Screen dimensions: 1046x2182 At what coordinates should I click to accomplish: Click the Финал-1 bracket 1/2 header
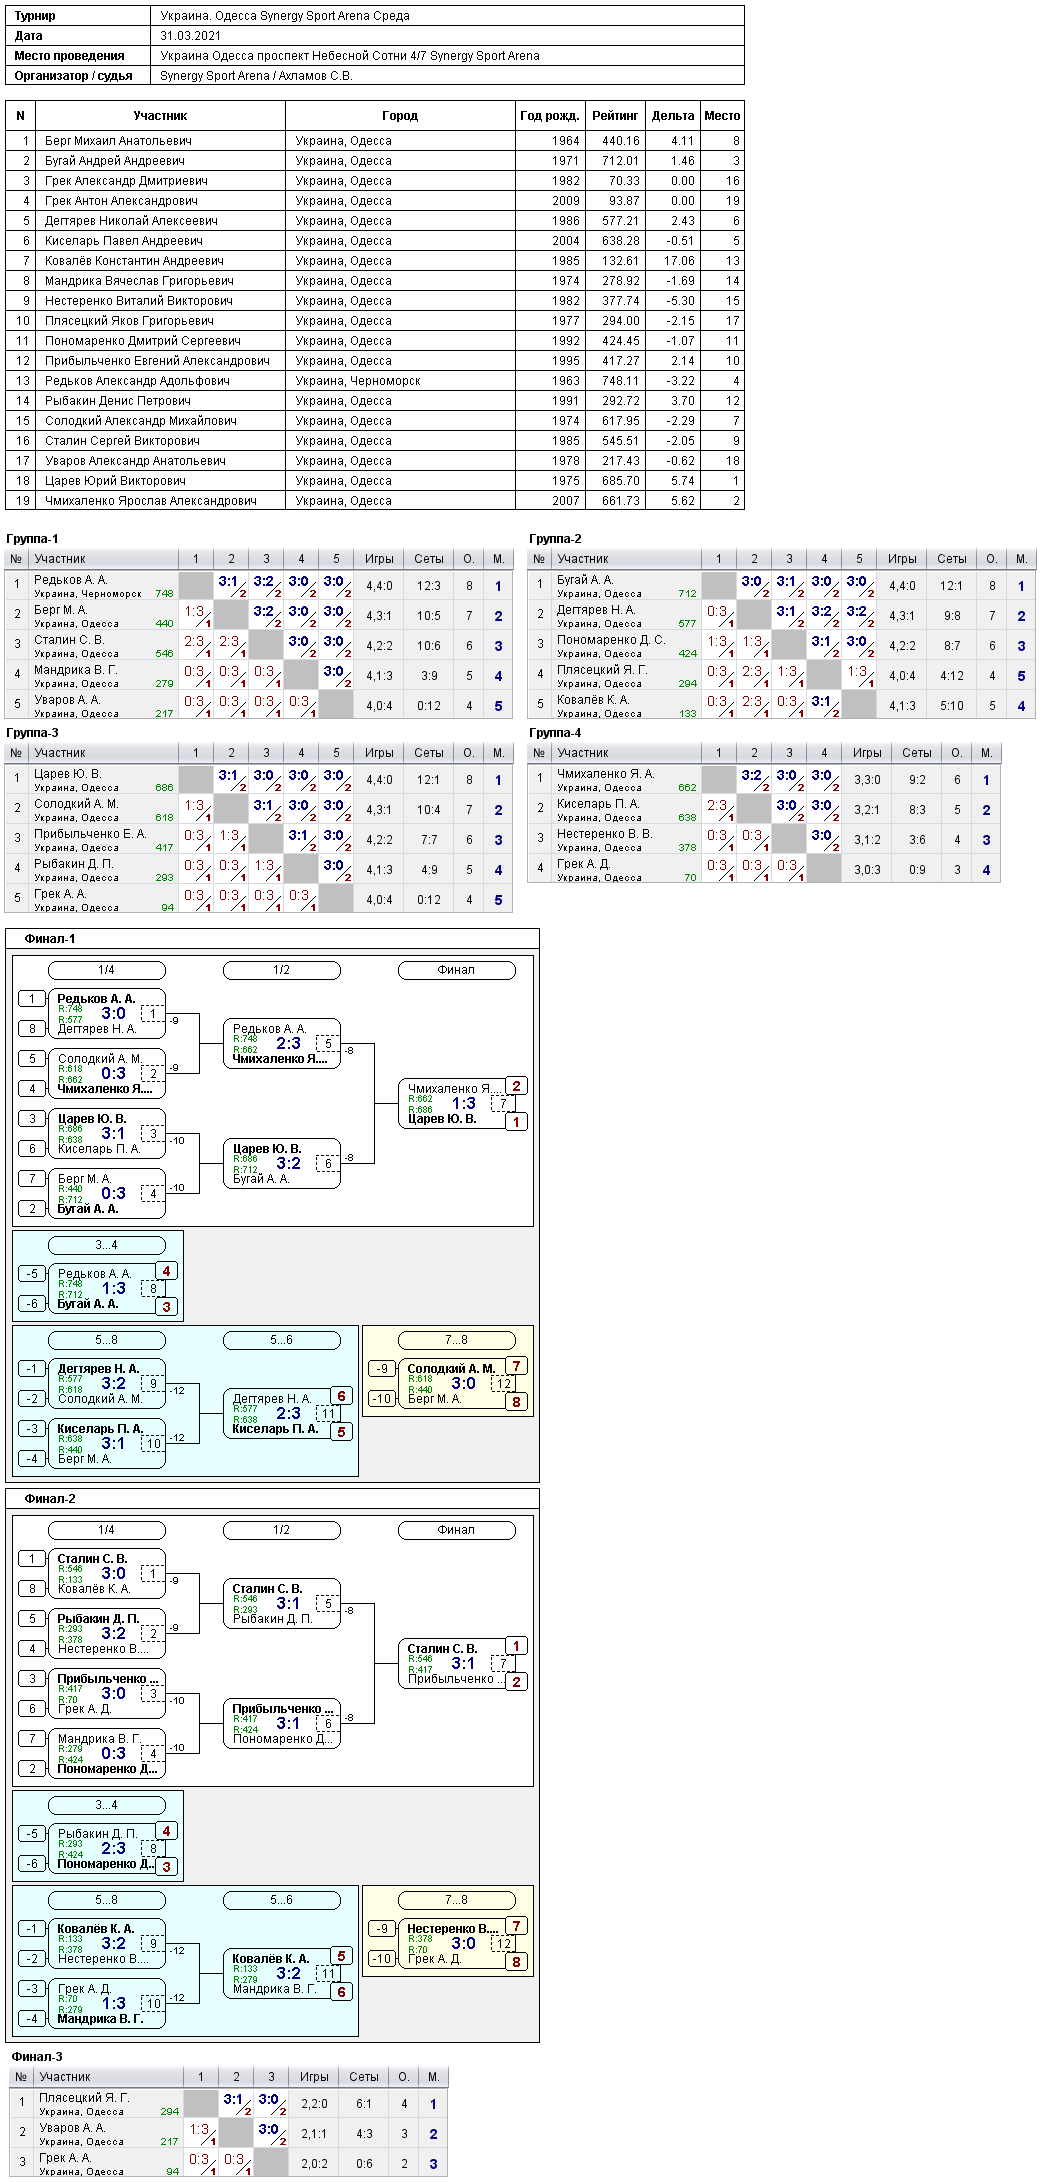[x=281, y=970]
